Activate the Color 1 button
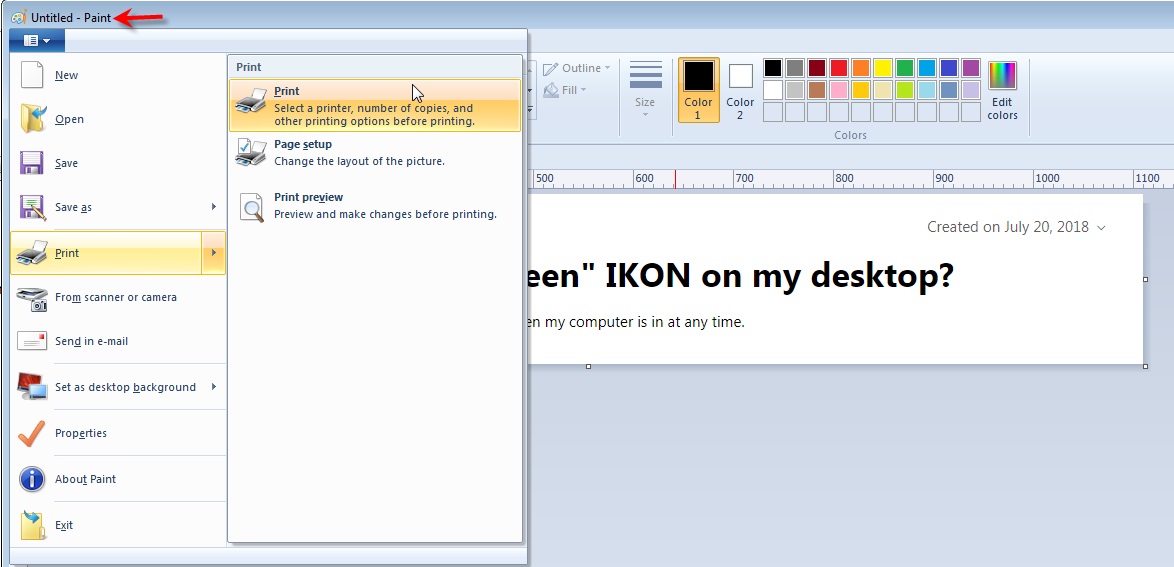 pos(699,90)
